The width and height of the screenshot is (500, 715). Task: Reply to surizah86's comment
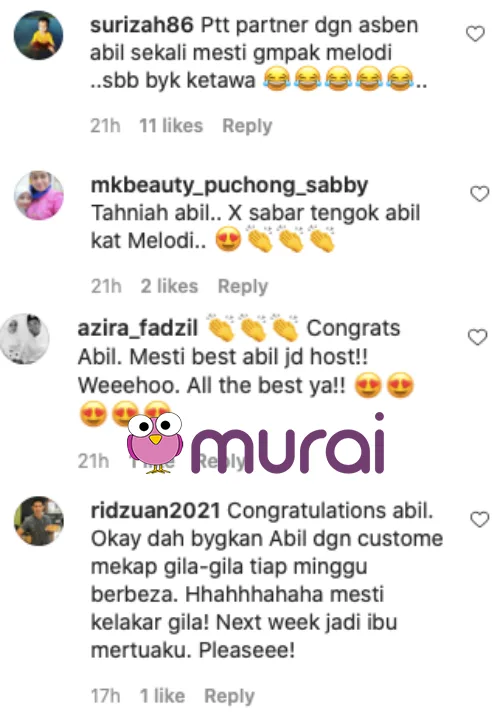[247, 126]
